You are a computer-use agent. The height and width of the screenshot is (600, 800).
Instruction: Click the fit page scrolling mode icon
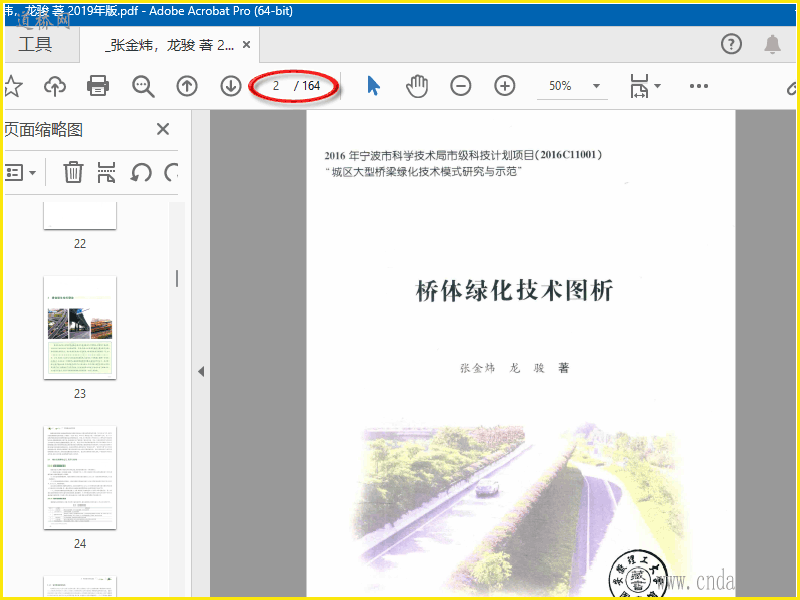click(x=639, y=86)
